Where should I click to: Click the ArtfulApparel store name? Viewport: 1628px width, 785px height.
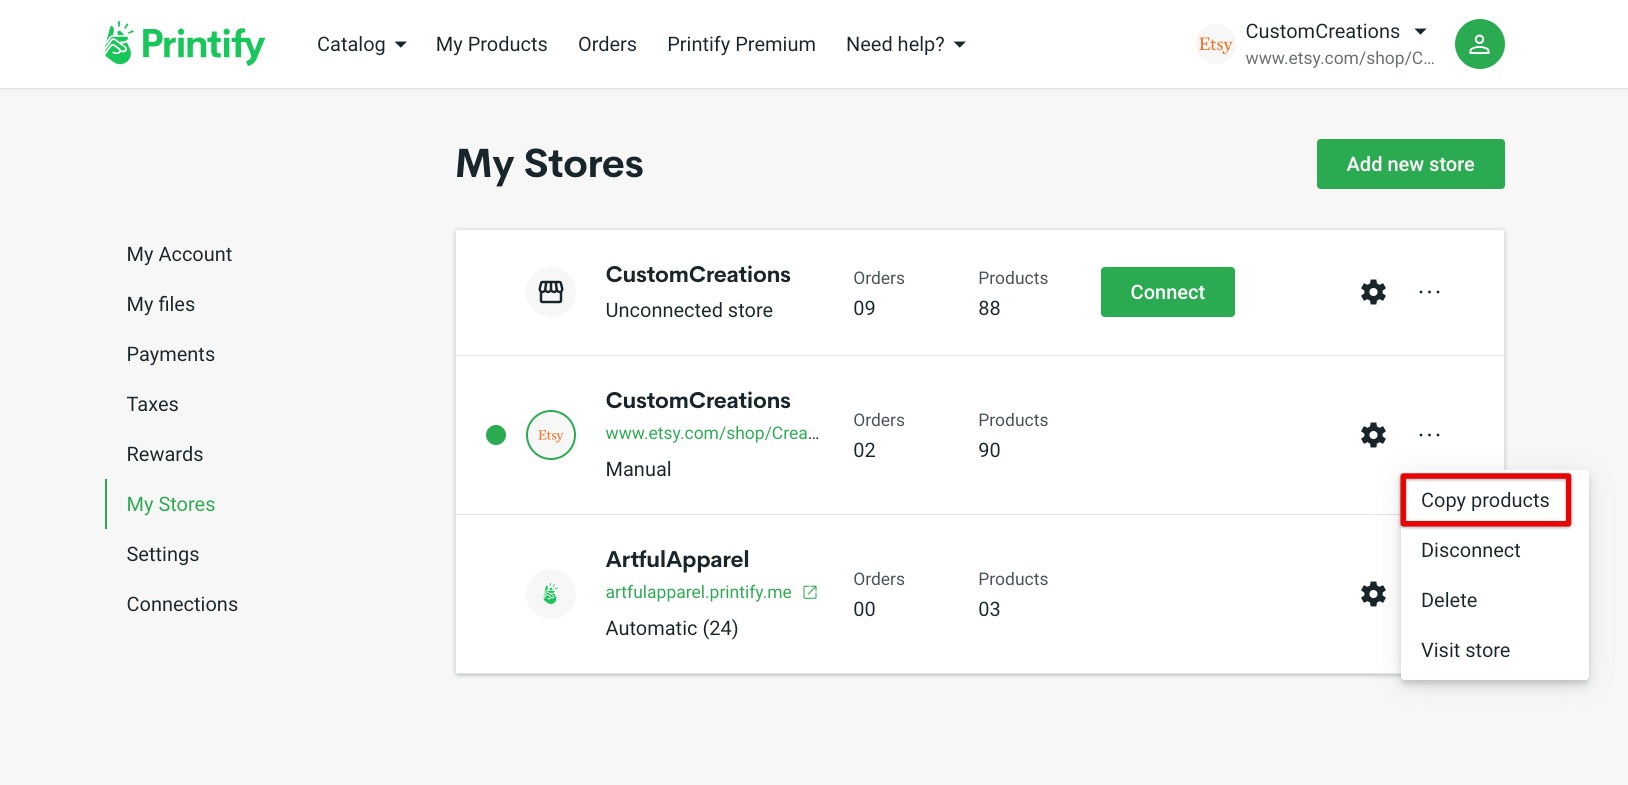click(677, 559)
